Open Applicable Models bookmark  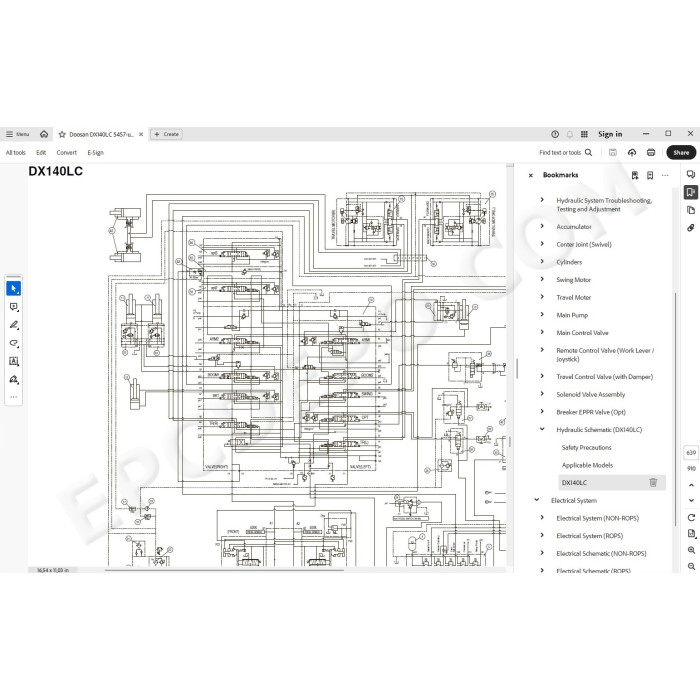click(x=587, y=465)
